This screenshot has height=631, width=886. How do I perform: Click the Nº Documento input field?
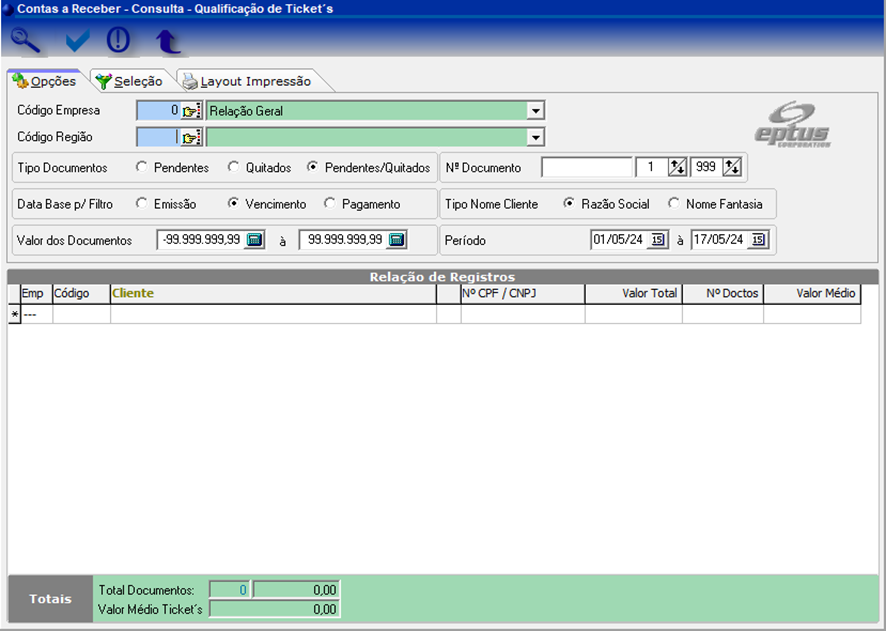(x=587, y=168)
